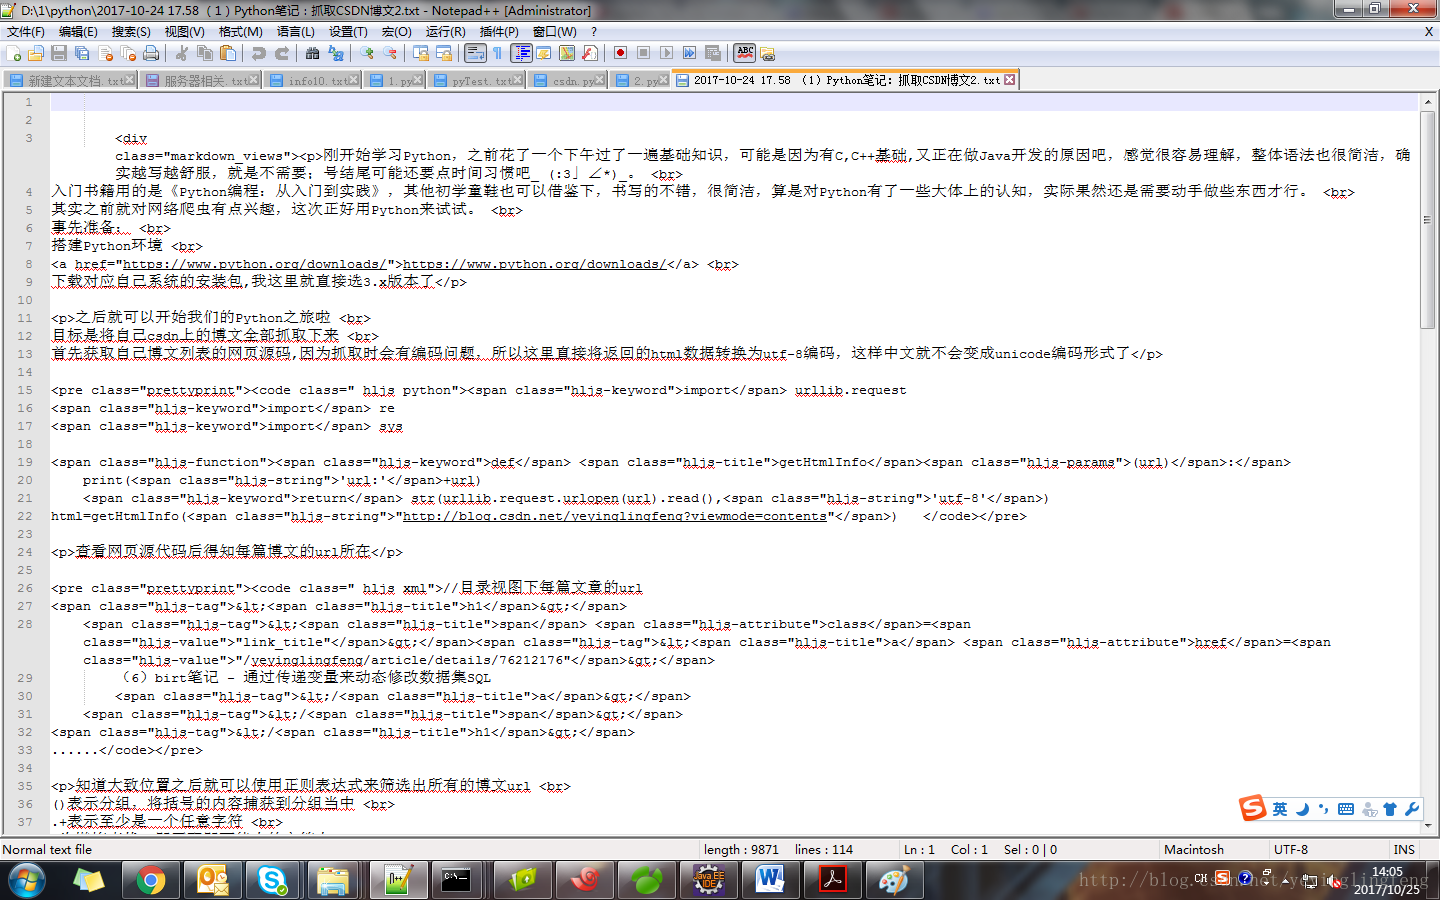Start macro recording with red dot

(620, 53)
